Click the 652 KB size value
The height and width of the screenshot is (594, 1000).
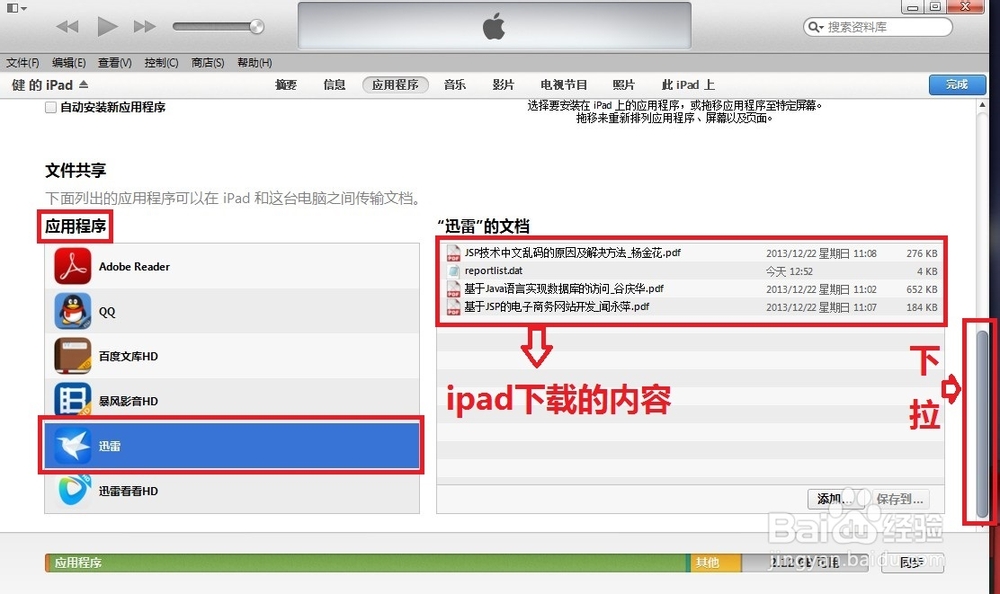(922, 289)
